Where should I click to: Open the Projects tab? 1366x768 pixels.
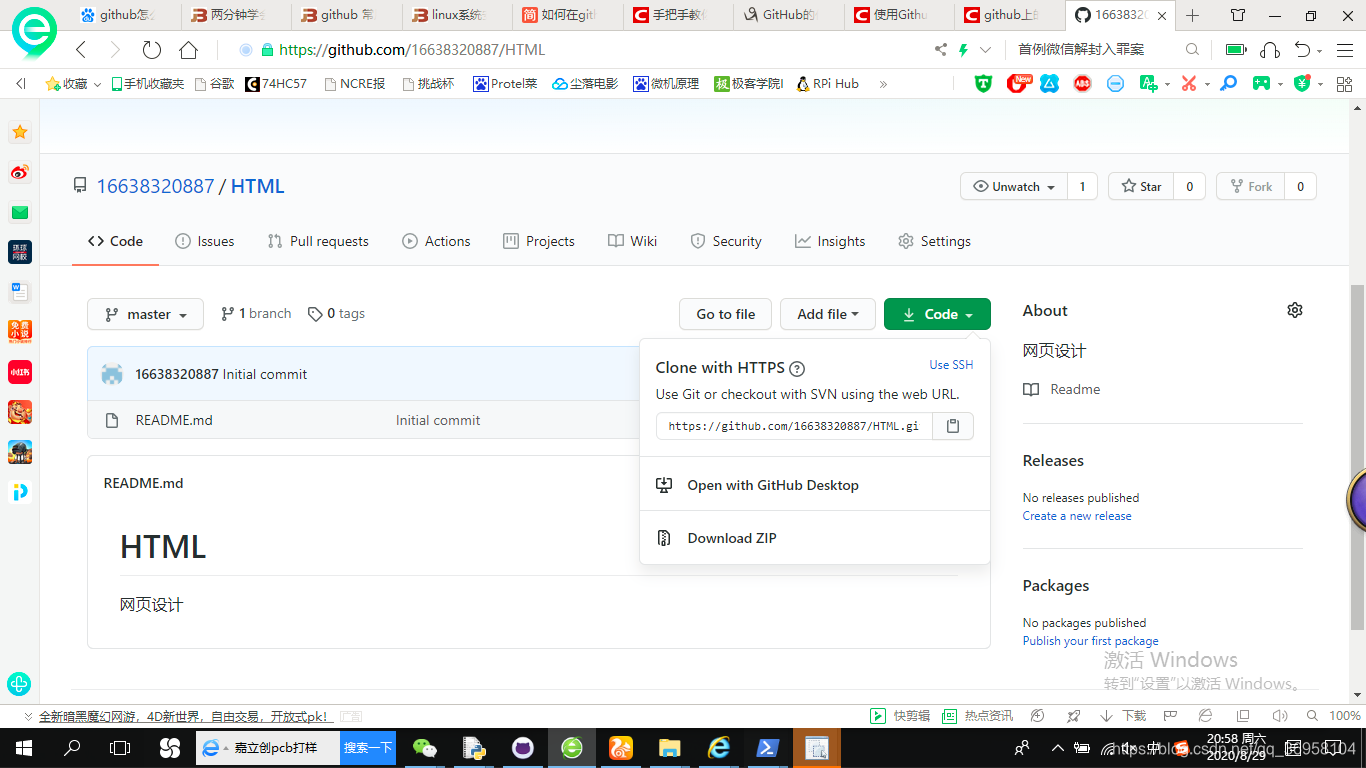click(539, 241)
